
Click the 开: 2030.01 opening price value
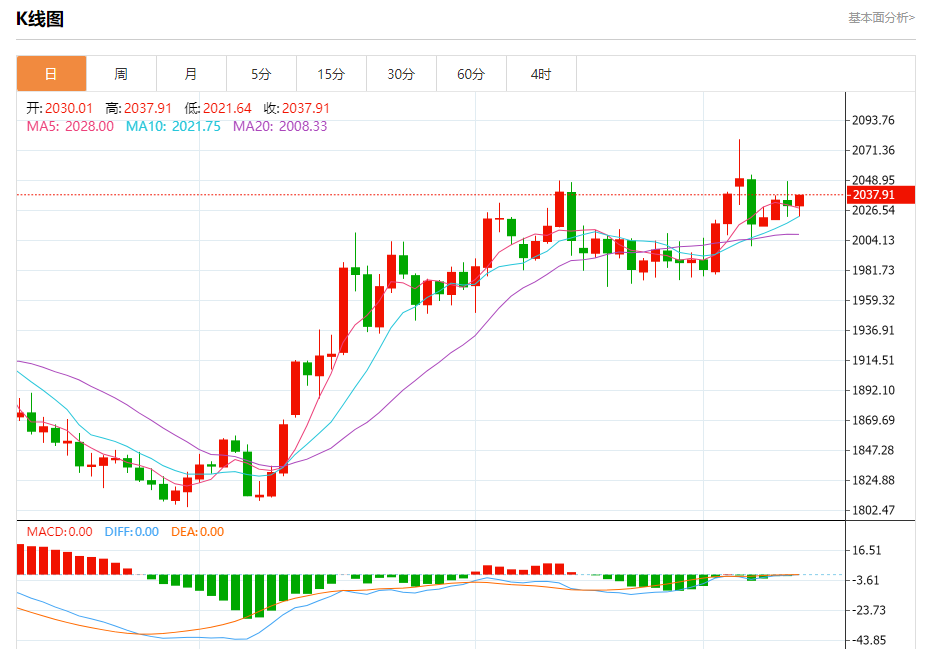tap(60, 108)
